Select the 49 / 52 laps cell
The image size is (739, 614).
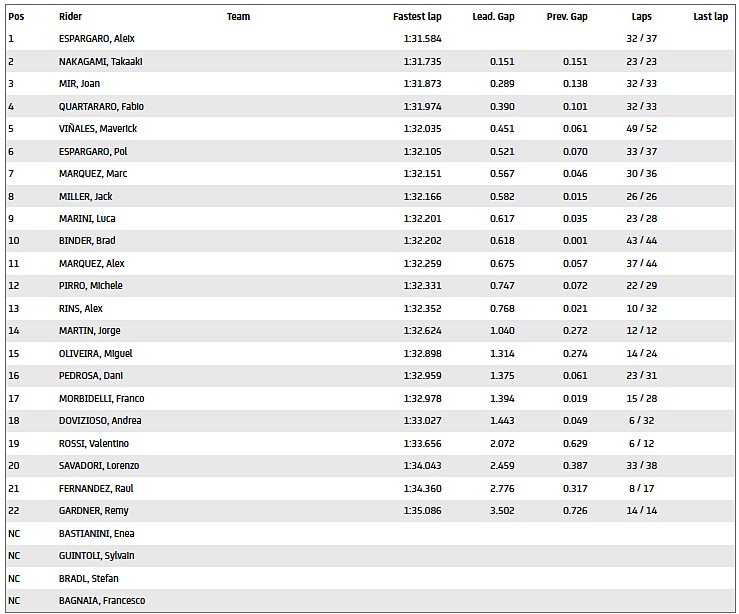point(642,128)
